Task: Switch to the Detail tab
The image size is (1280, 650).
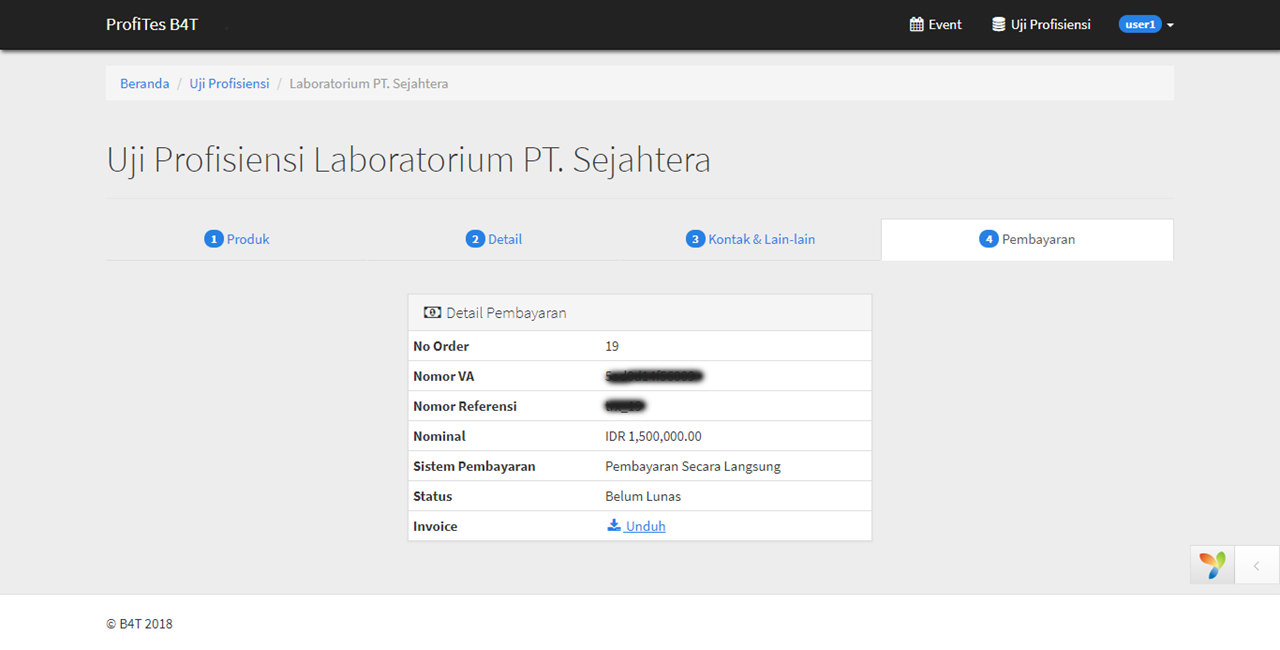Action: pos(505,239)
